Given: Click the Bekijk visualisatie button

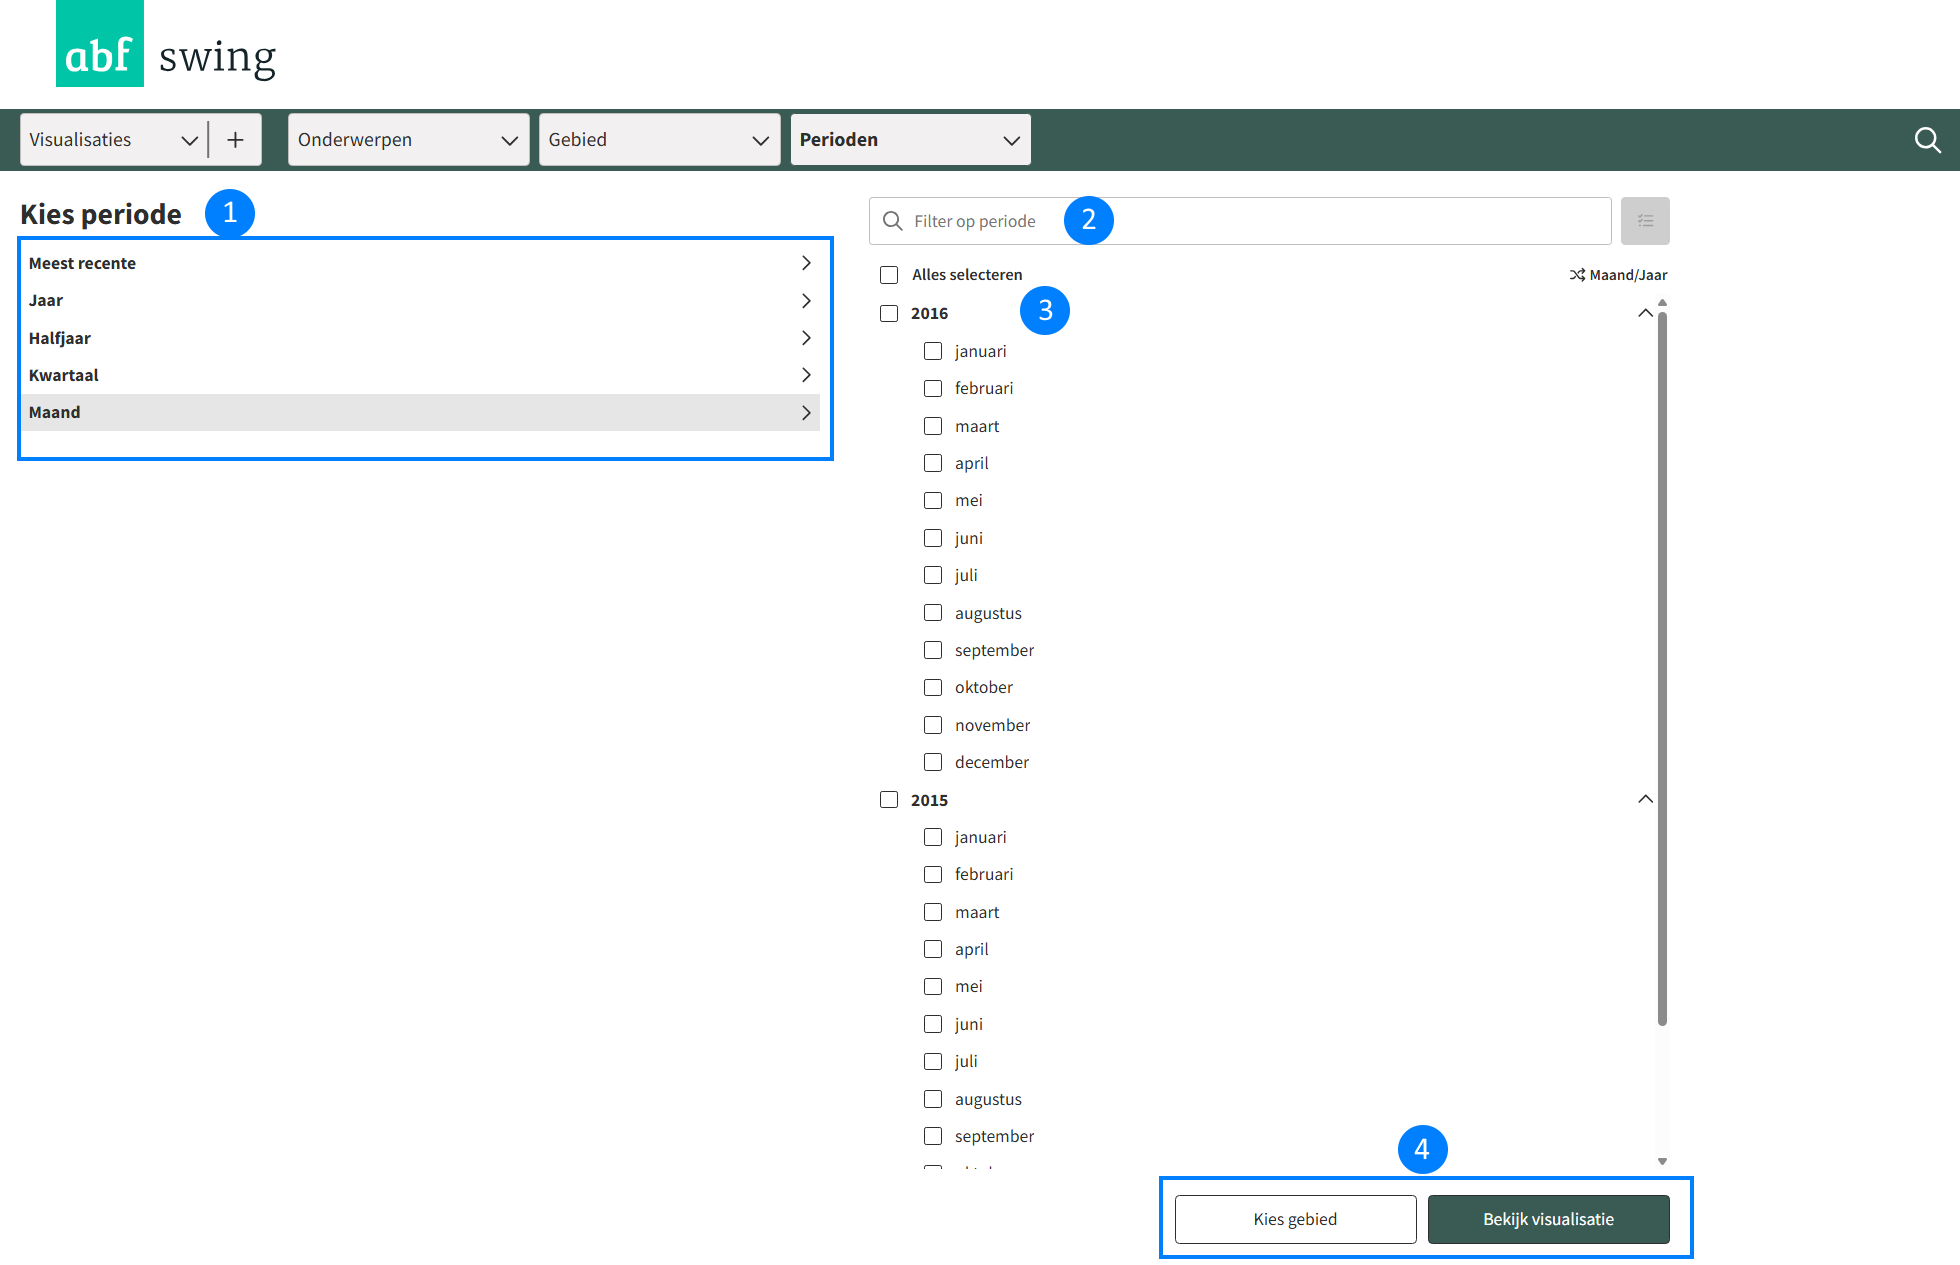Looking at the screenshot, I should [1548, 1219].
